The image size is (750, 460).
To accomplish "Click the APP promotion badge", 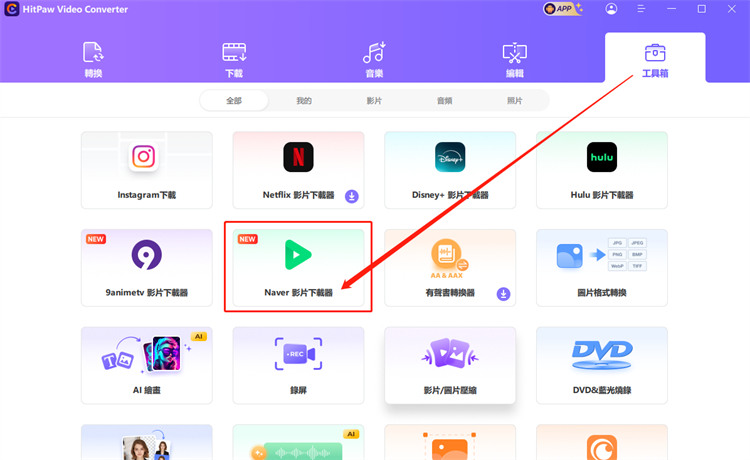I will [x=562, y=9].
